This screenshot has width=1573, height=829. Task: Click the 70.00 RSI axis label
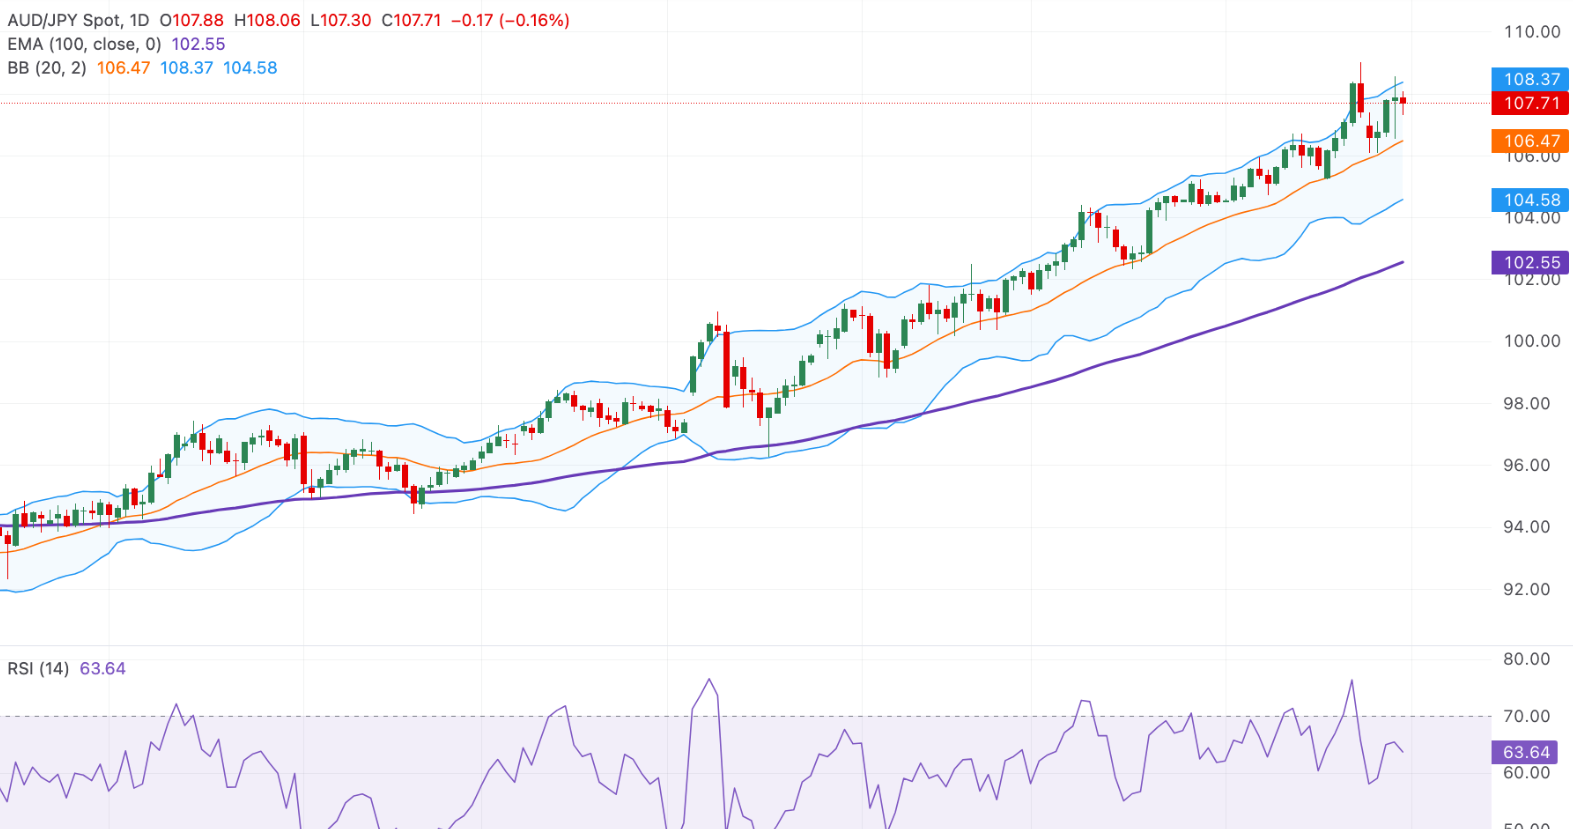[x=1526, y=716]
